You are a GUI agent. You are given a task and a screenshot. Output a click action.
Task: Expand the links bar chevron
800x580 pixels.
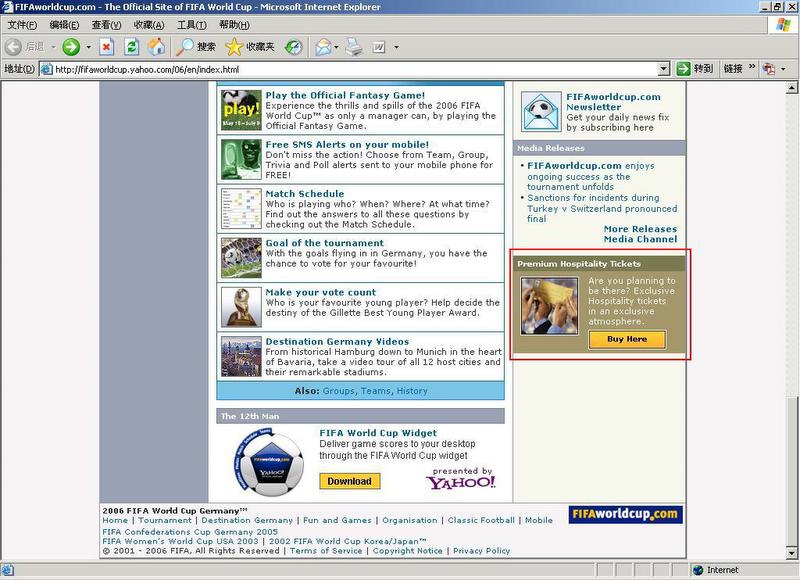pyautogui.click(x=752, y=67)
